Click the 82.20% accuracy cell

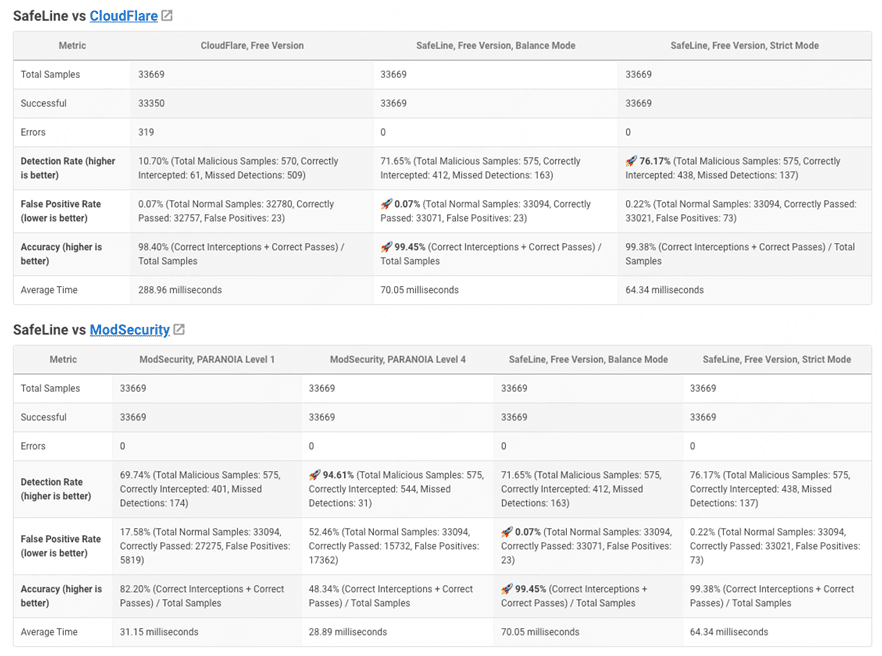[206, 596]
